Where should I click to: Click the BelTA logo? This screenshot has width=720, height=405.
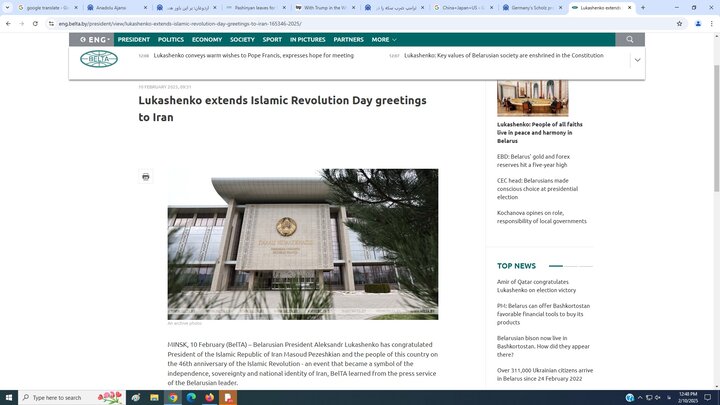click(99, 59)
